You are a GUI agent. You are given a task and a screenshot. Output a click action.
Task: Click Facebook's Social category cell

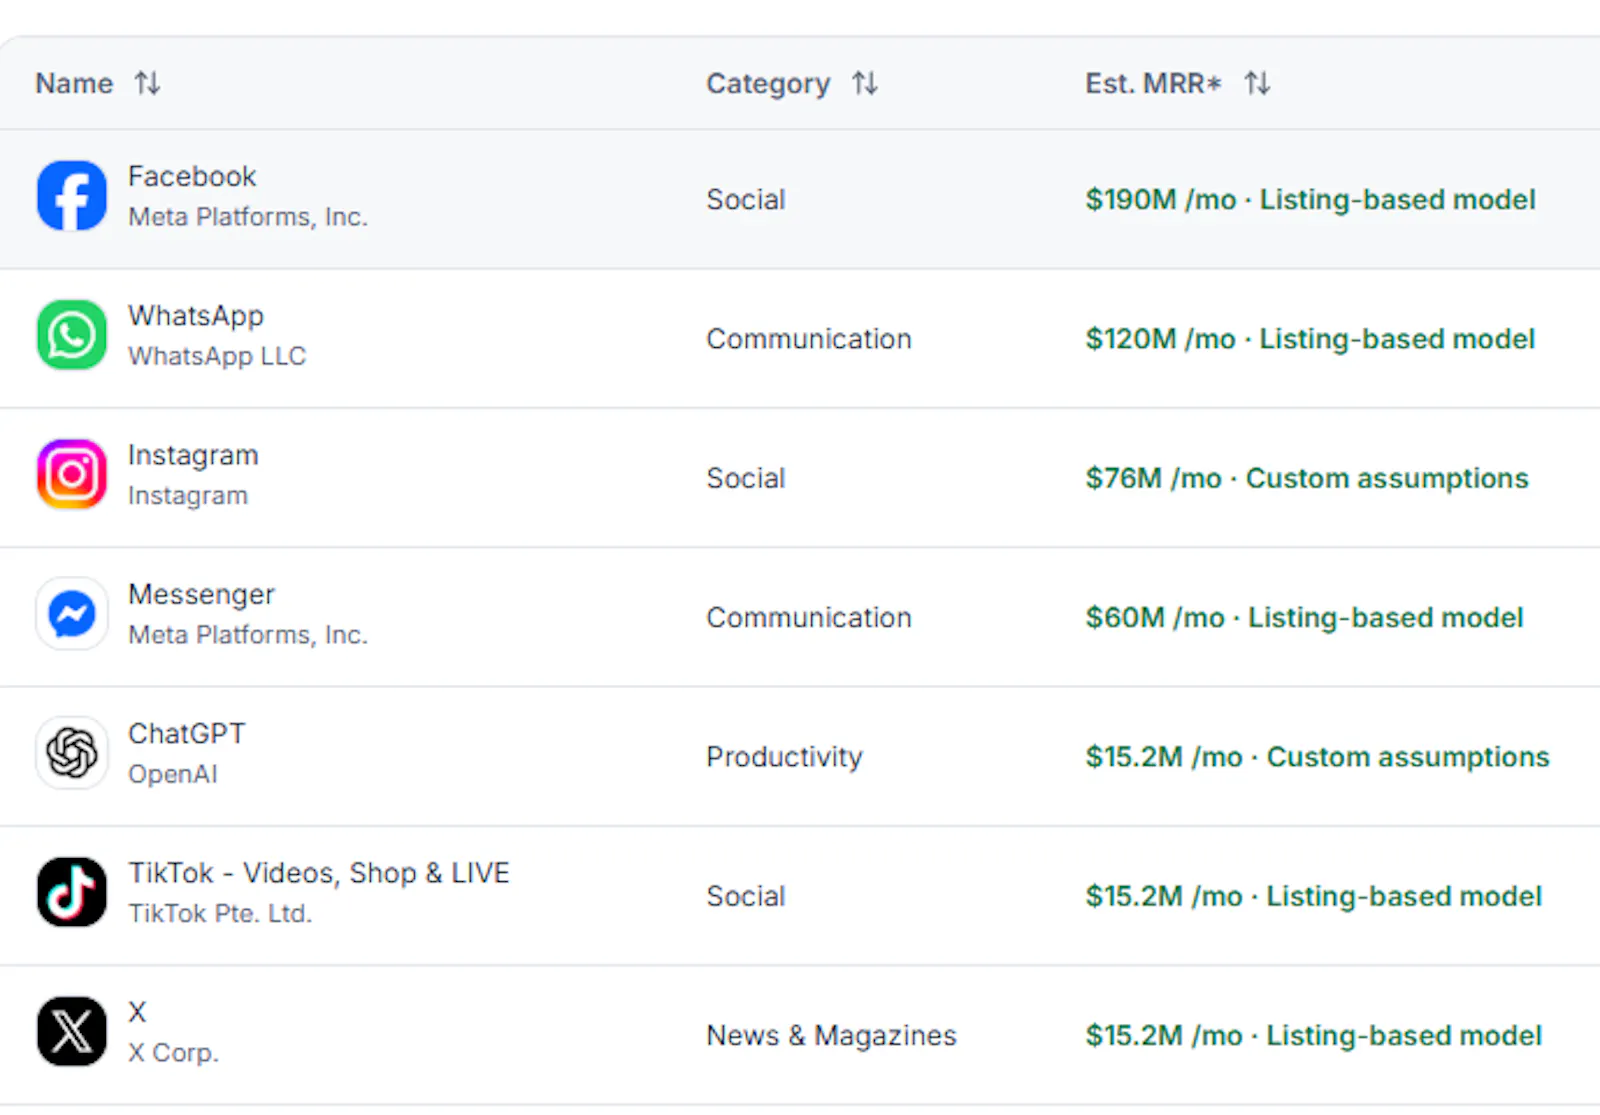click(x=745, y=200)
